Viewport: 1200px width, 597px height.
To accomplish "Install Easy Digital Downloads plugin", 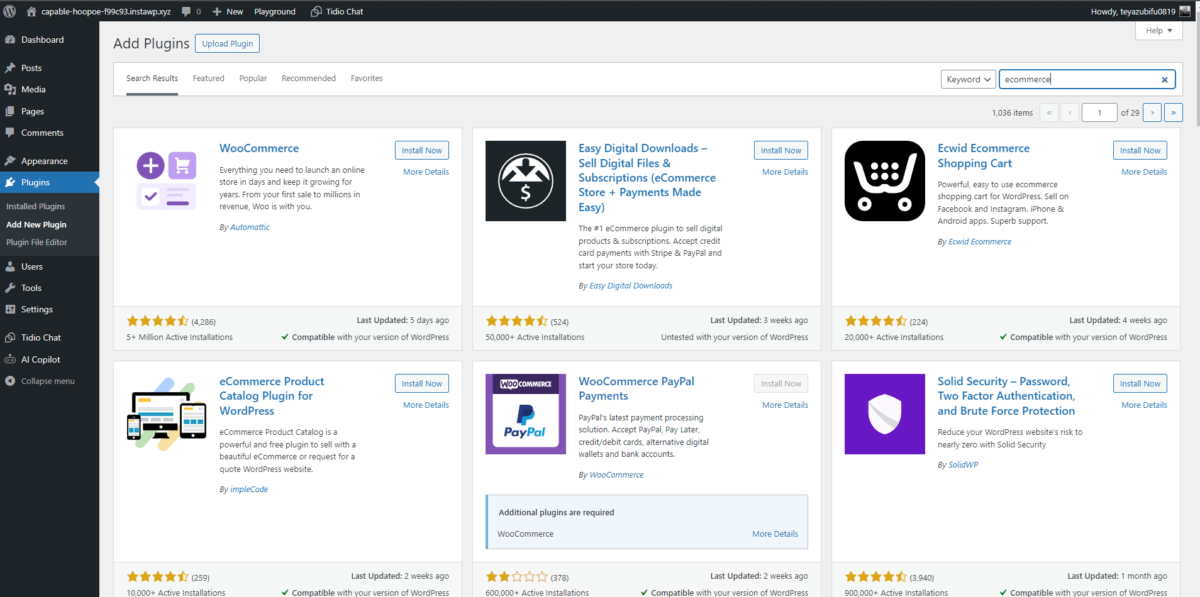I will 781,150.
